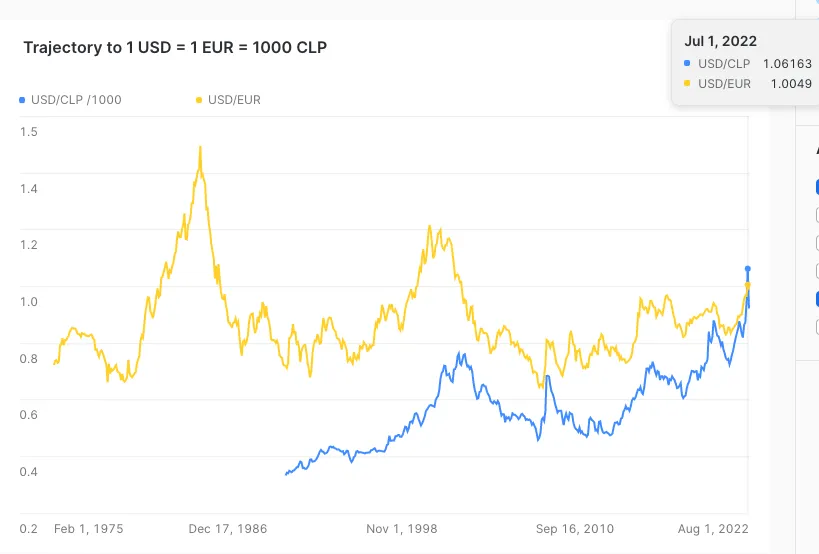Click the blue dot in the tooltip

coord(687,63)
